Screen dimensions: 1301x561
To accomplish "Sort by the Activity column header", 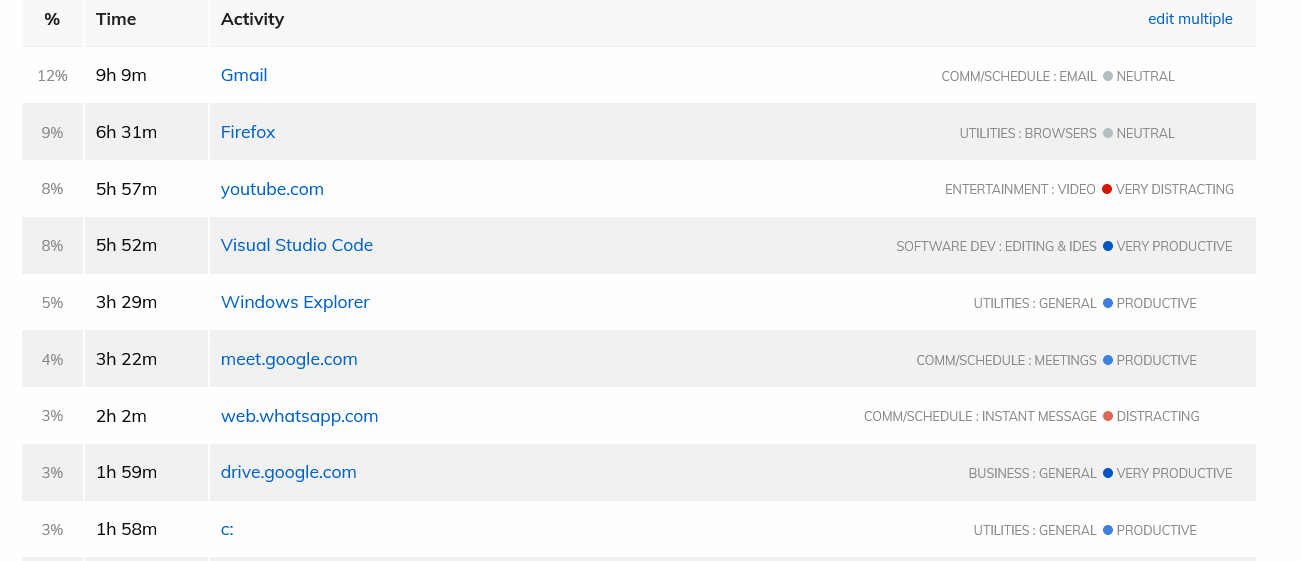I will [x=252, y=19].
